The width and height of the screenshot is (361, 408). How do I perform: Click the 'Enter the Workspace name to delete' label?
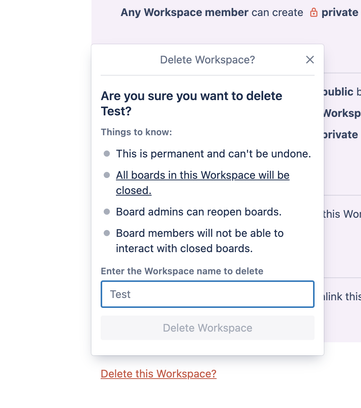[x=182, y=271]
